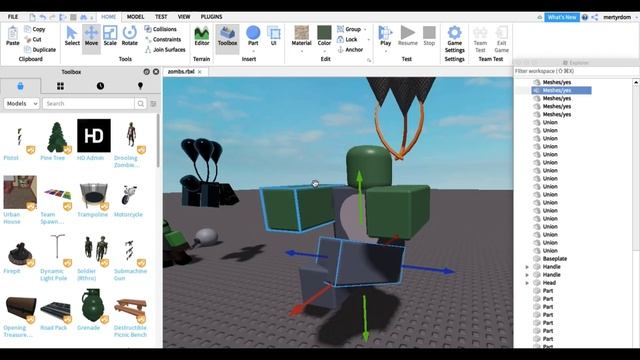The width and height of the screenshot is (640, 360).
Task: Select the Pine Tree model
Action: (x=57, y=140)
